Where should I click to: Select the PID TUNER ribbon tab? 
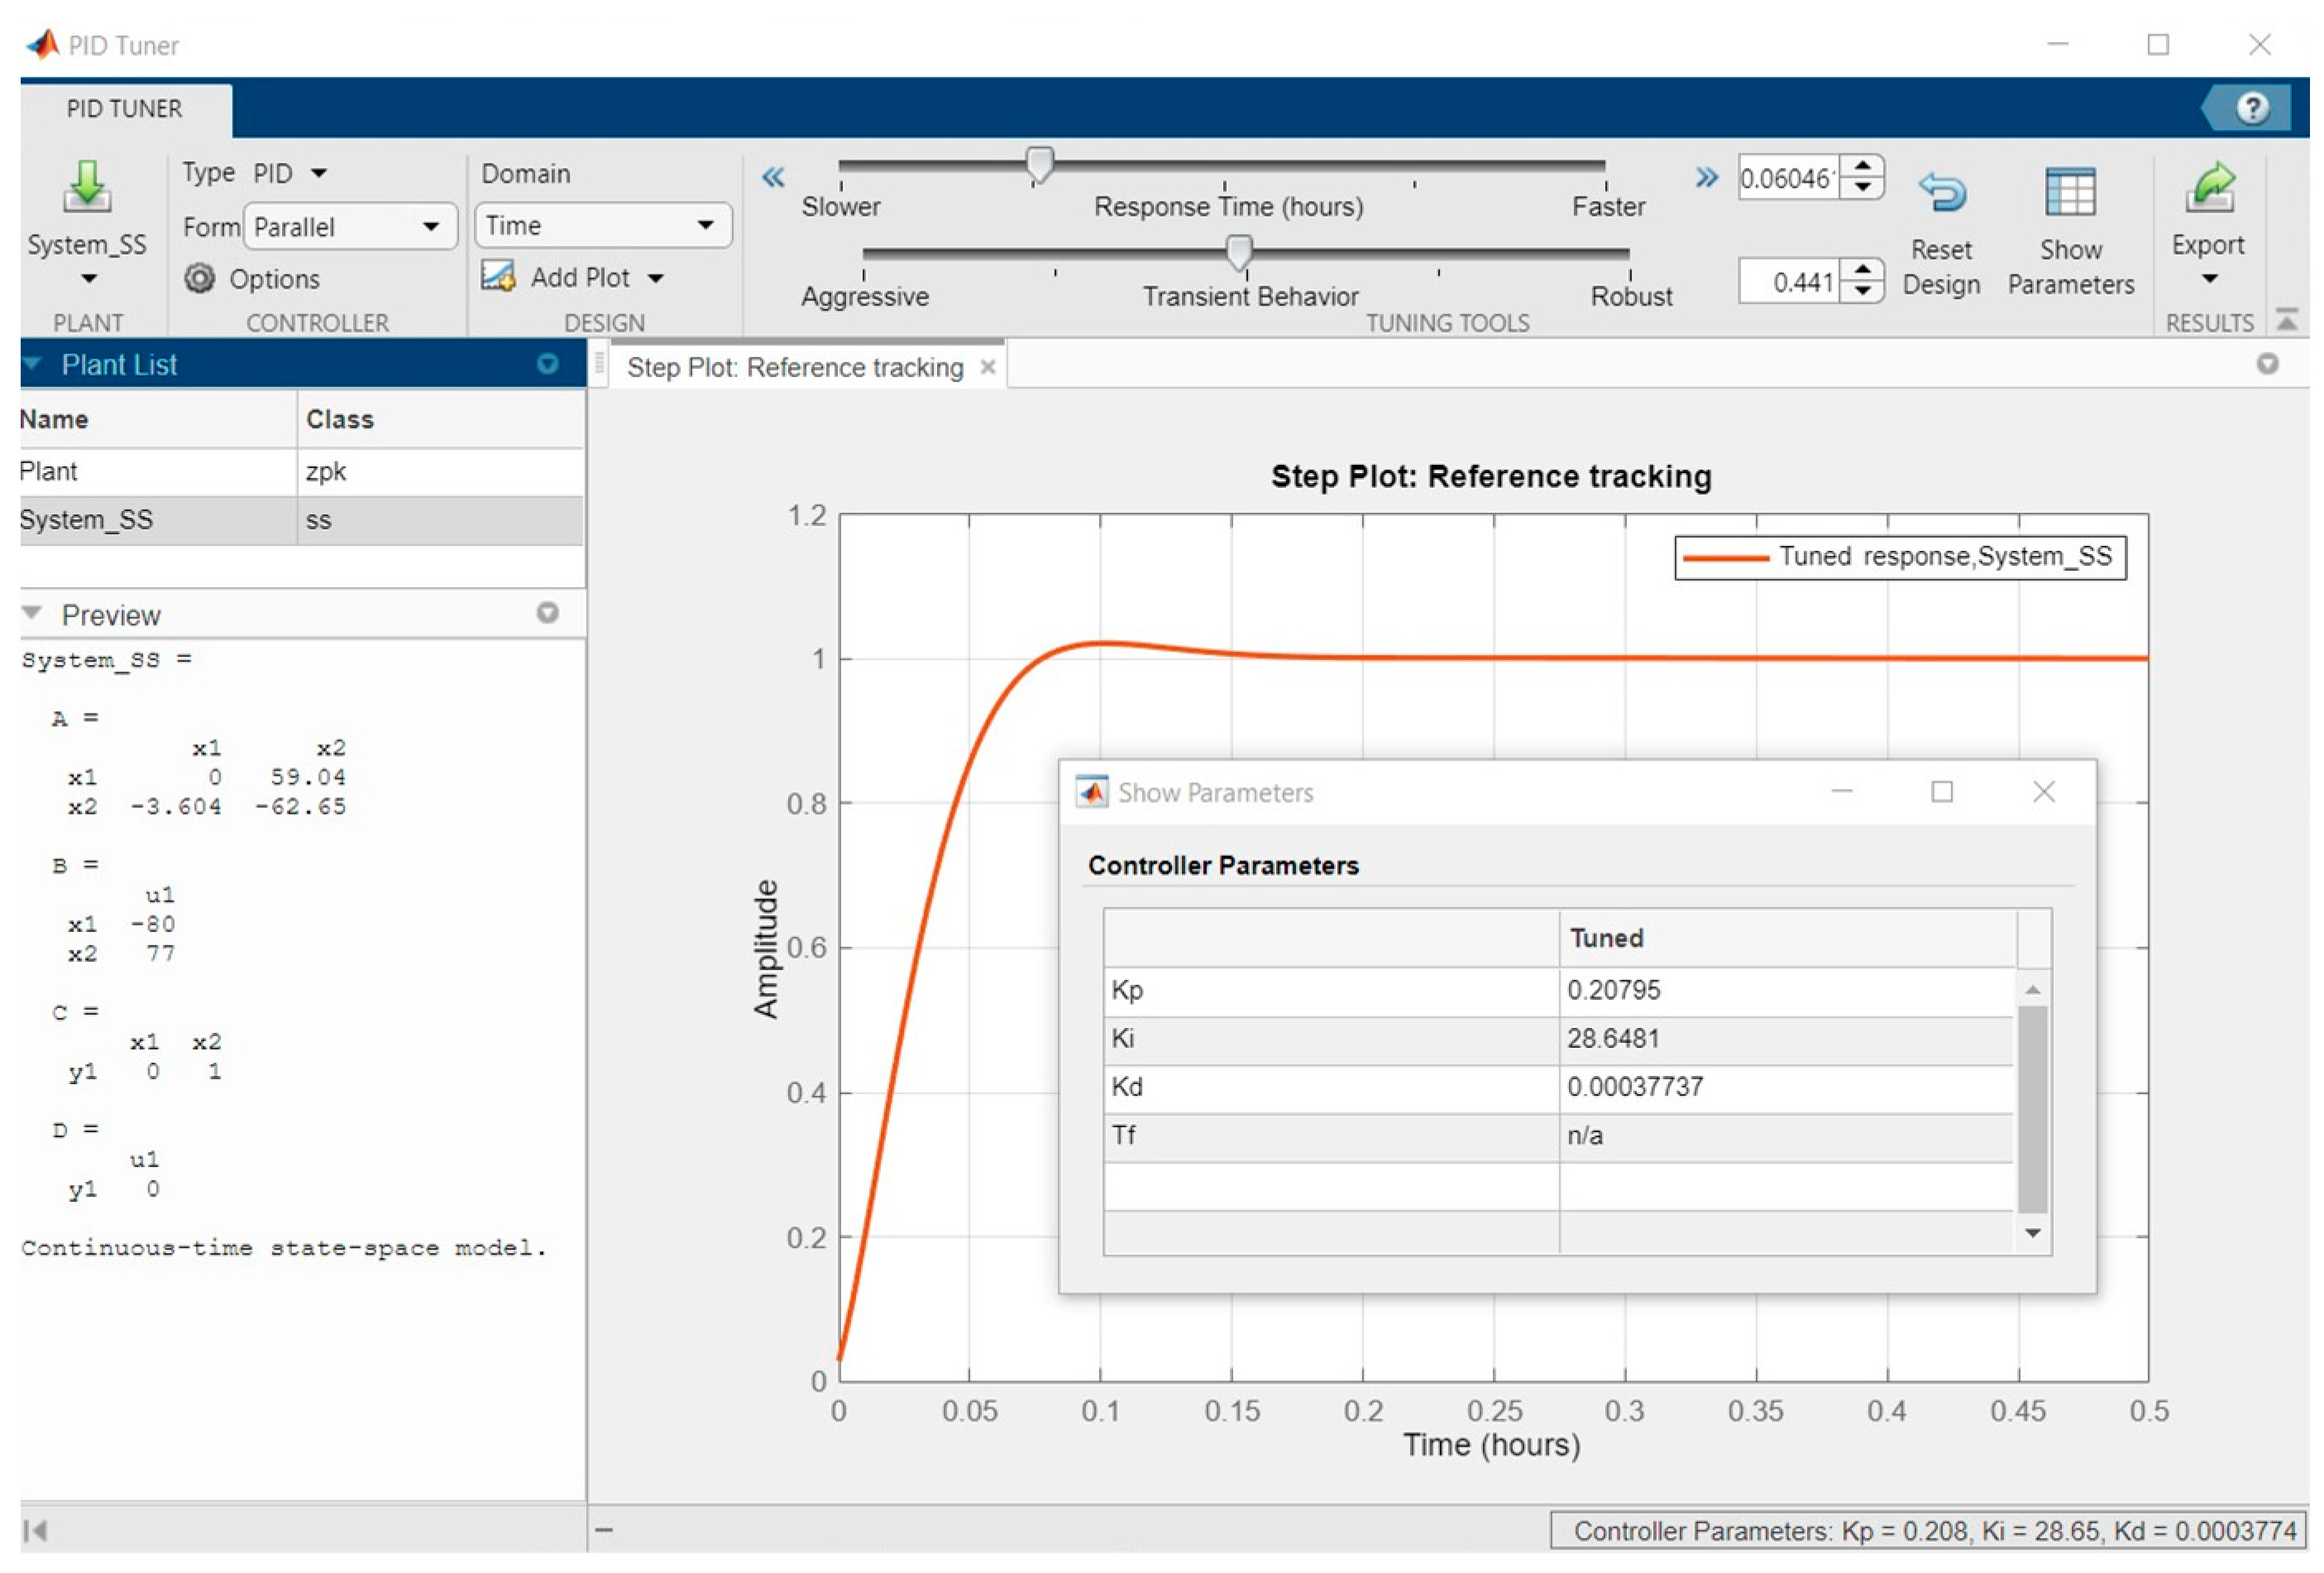[x=125, y=108]
